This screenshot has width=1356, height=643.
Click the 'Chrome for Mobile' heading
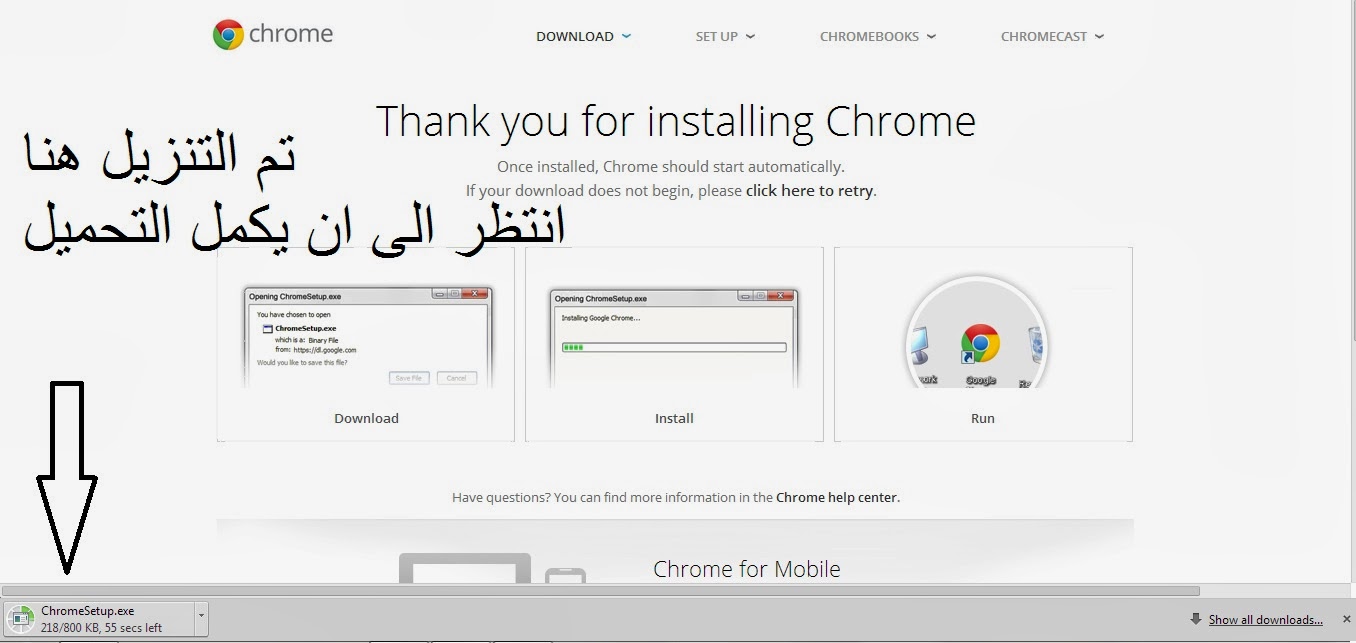(747, 569)
